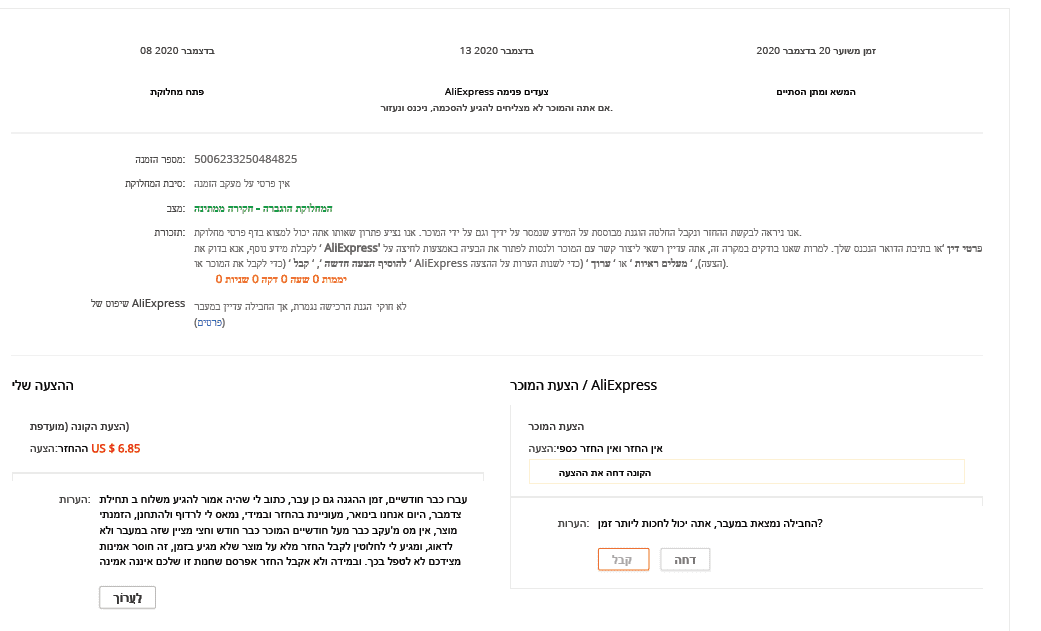Select the 'צעדים פנימה AliExpress' timeline step

pyautogui.click(x=497, y=92)
